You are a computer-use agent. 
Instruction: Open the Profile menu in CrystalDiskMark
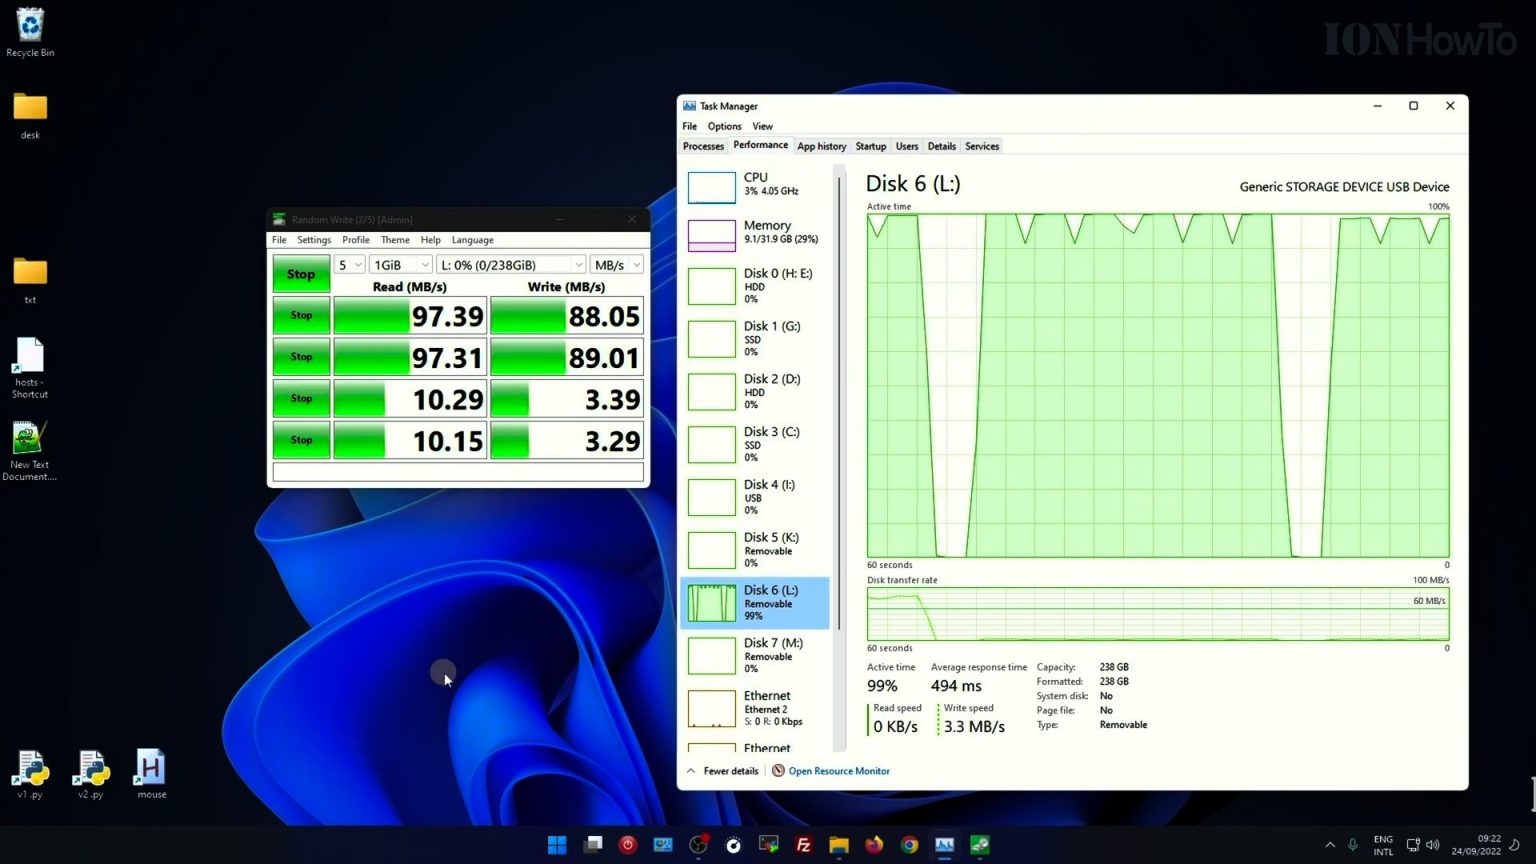(x=355, y=240)
